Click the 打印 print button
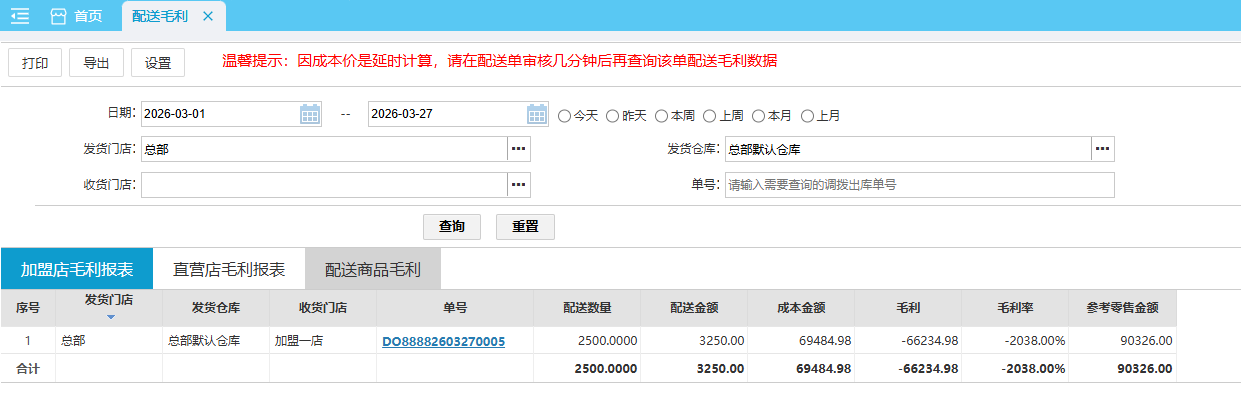The width and height of the screenshot is (1241, 404). 35,62
